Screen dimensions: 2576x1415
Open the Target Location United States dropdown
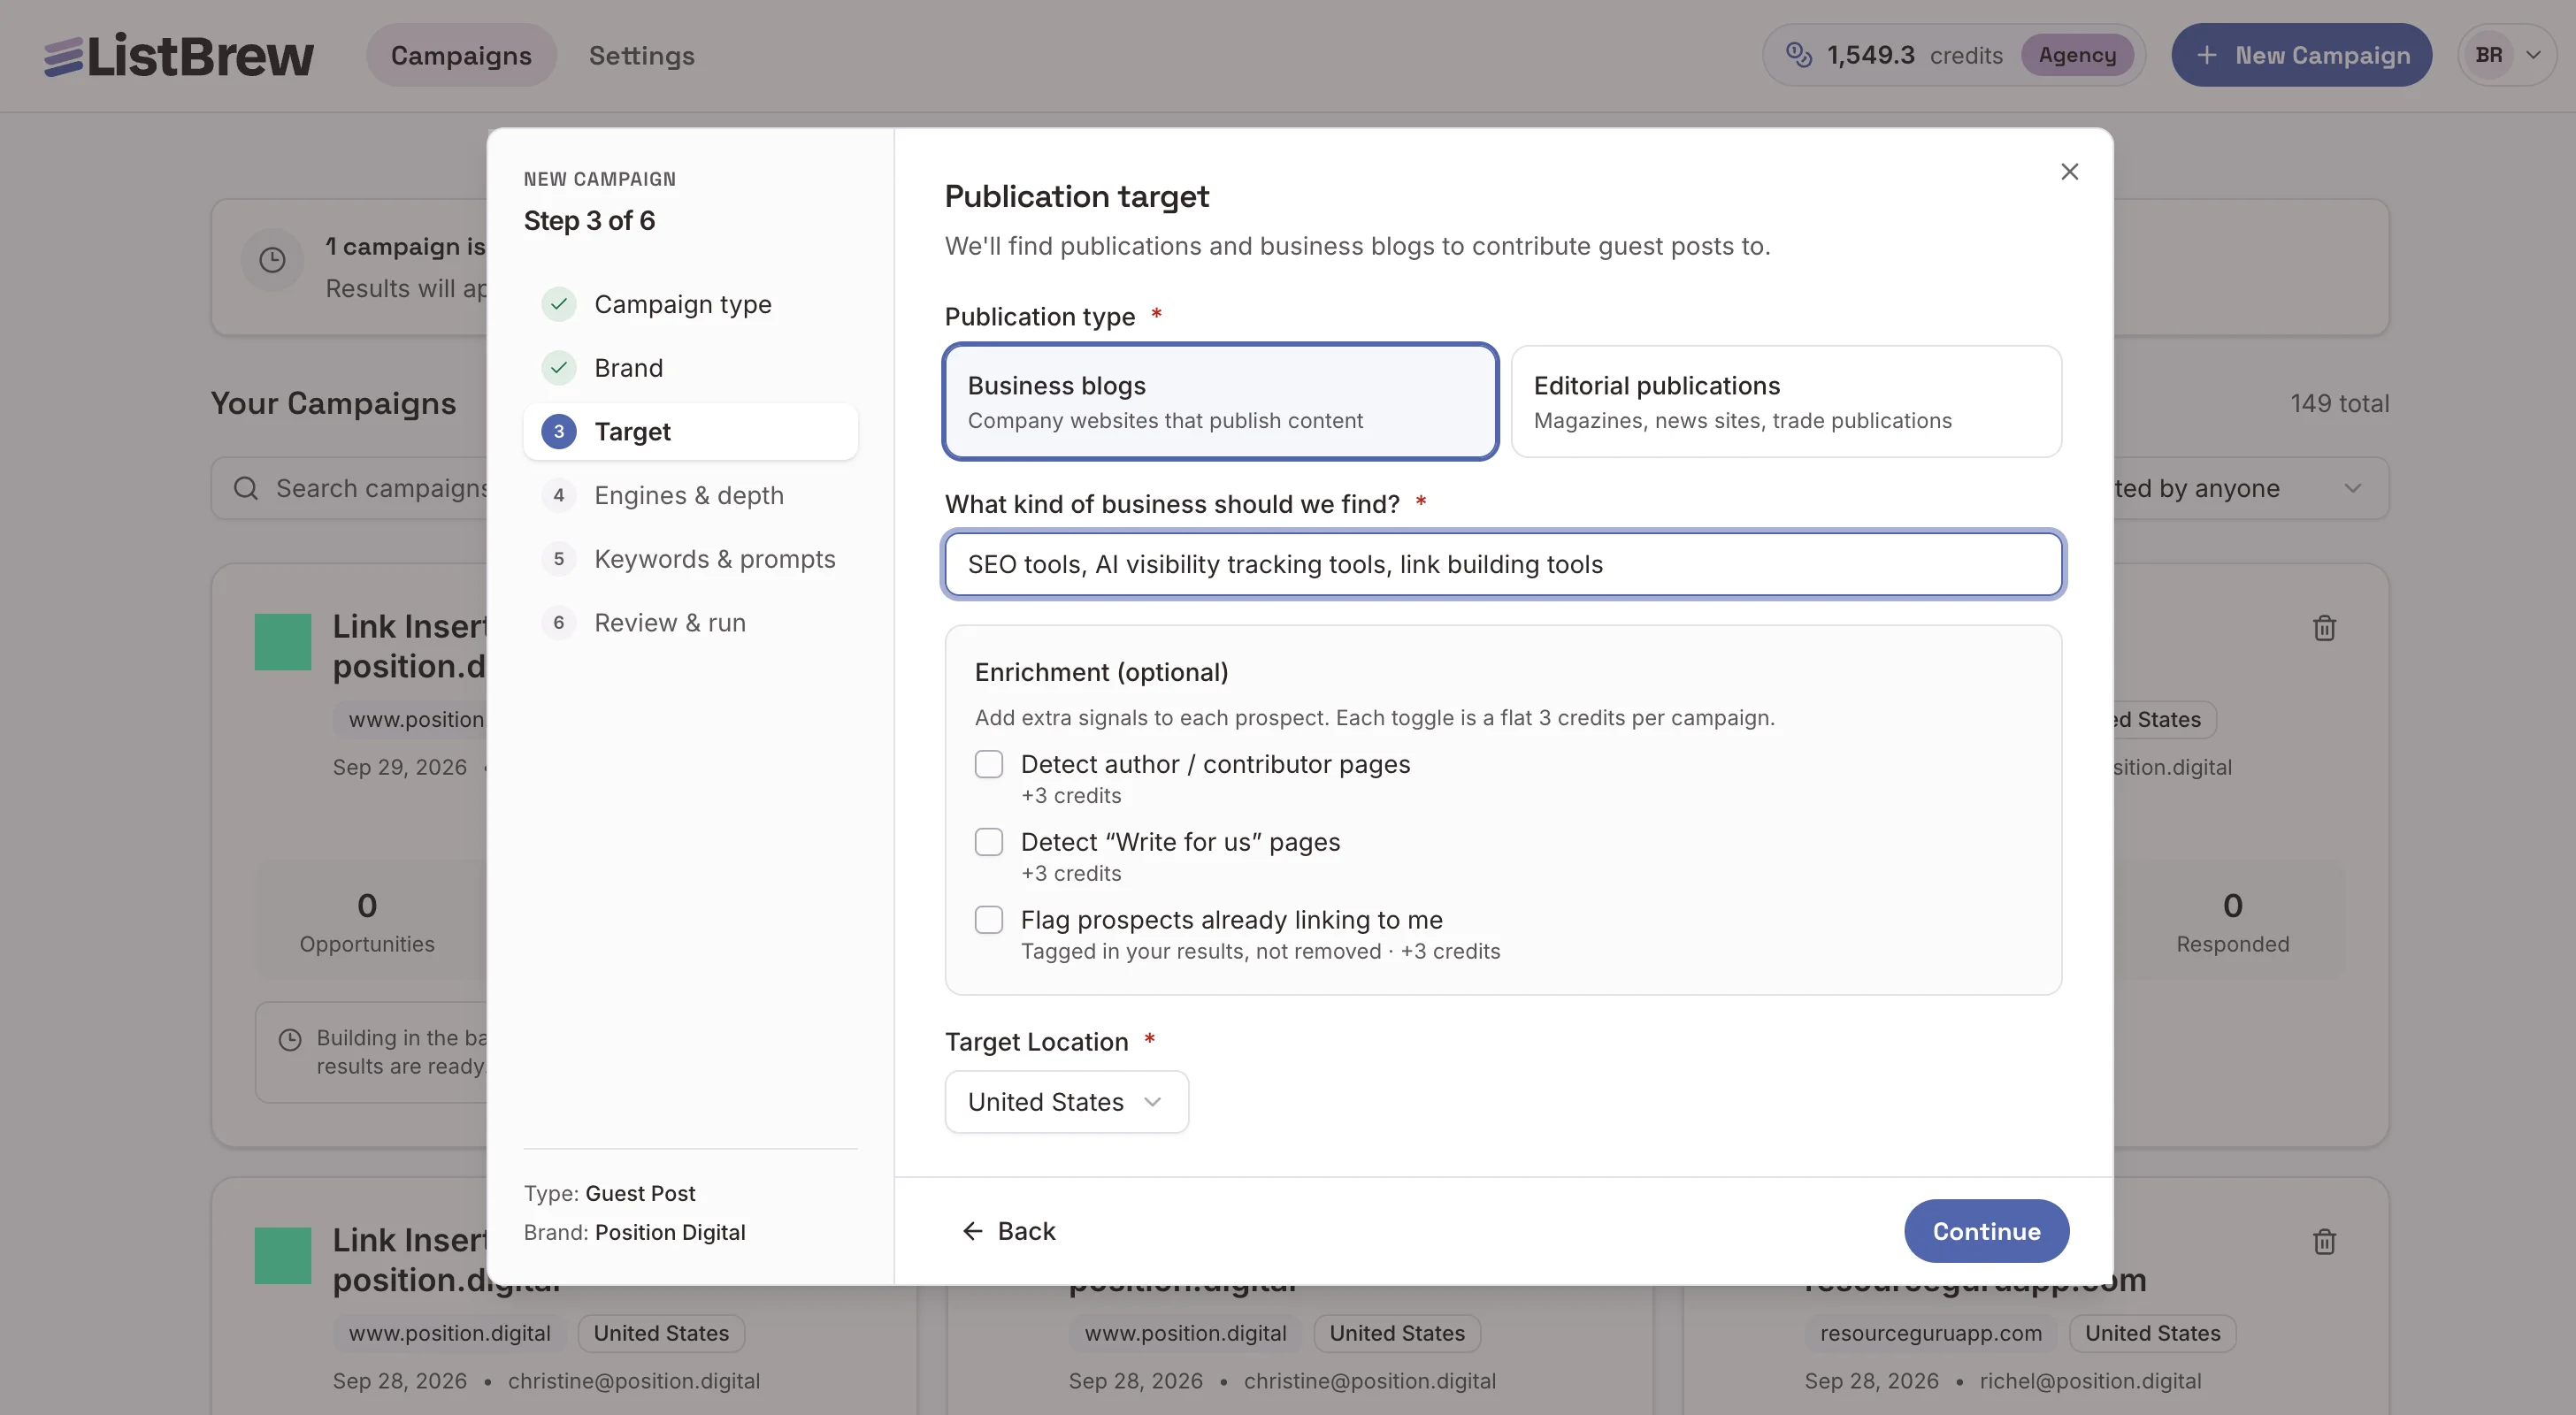coord(1066,1102)
